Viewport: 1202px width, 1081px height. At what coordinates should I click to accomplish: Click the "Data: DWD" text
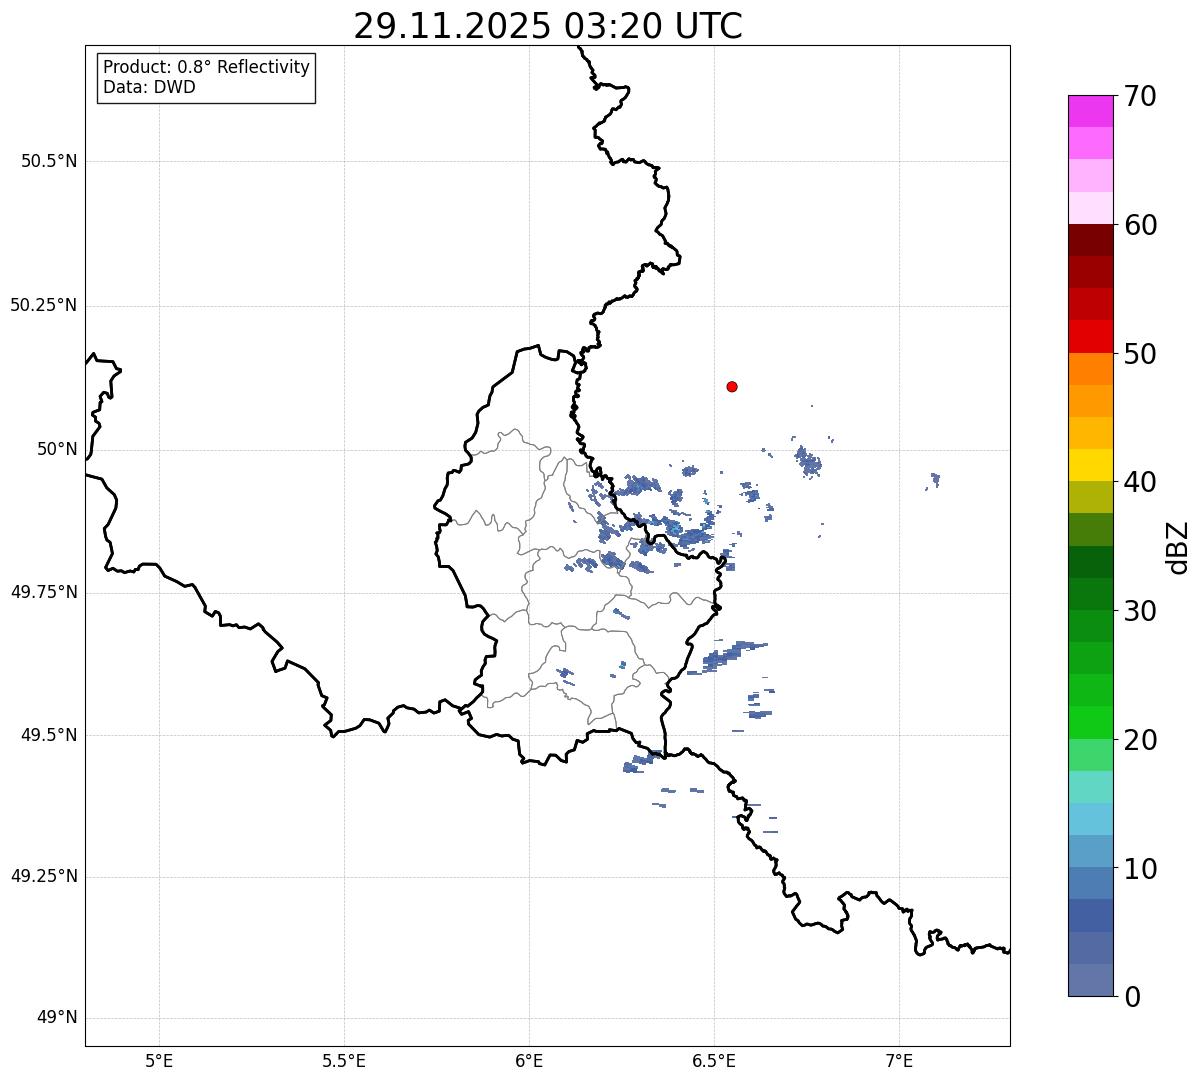click(x=149, y=87)
